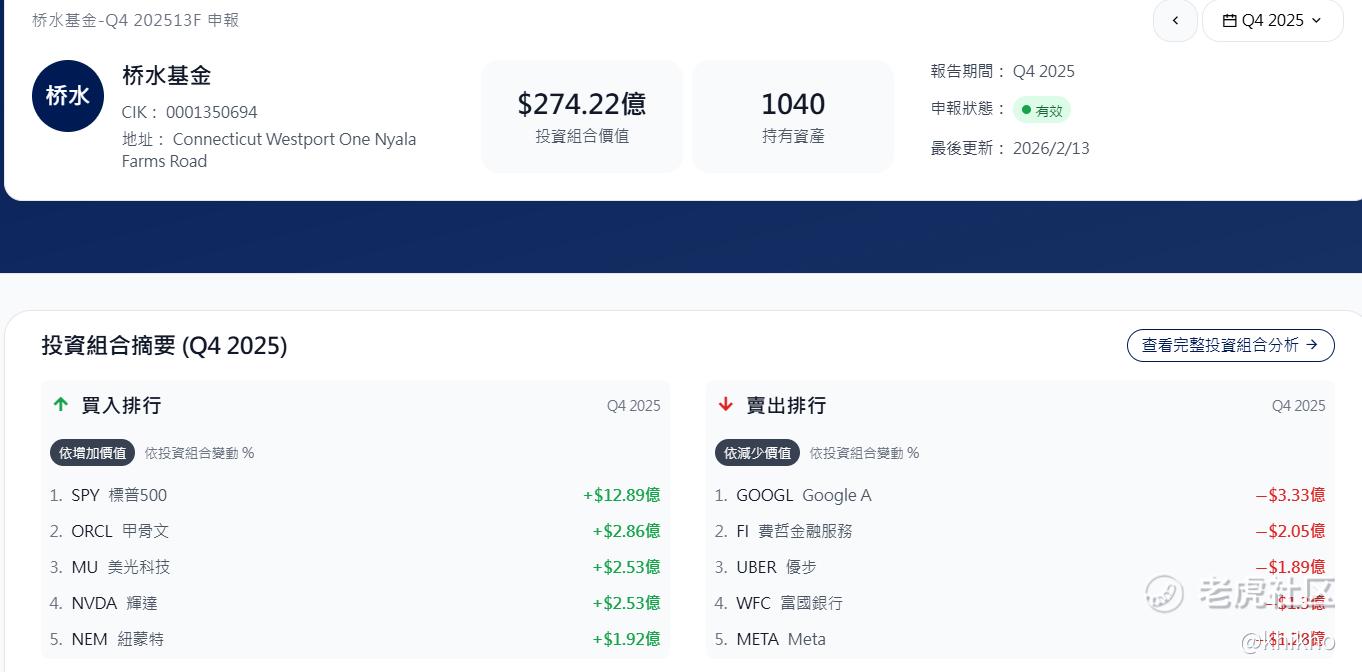Image resolution: width=1362 pixels, height=672 pixels.
Task: Click the −$2.05億 value for FI
Action: coord(1291,531)
